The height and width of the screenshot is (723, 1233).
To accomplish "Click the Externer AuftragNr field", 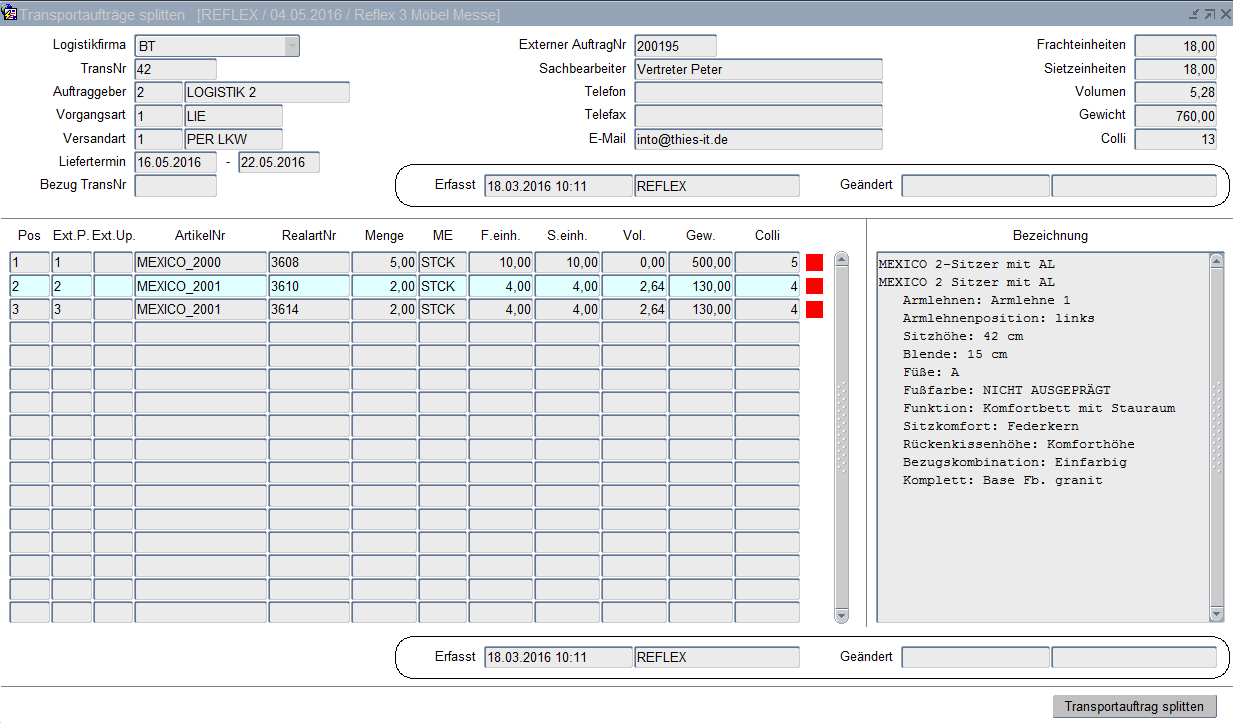I will point(675,46).
